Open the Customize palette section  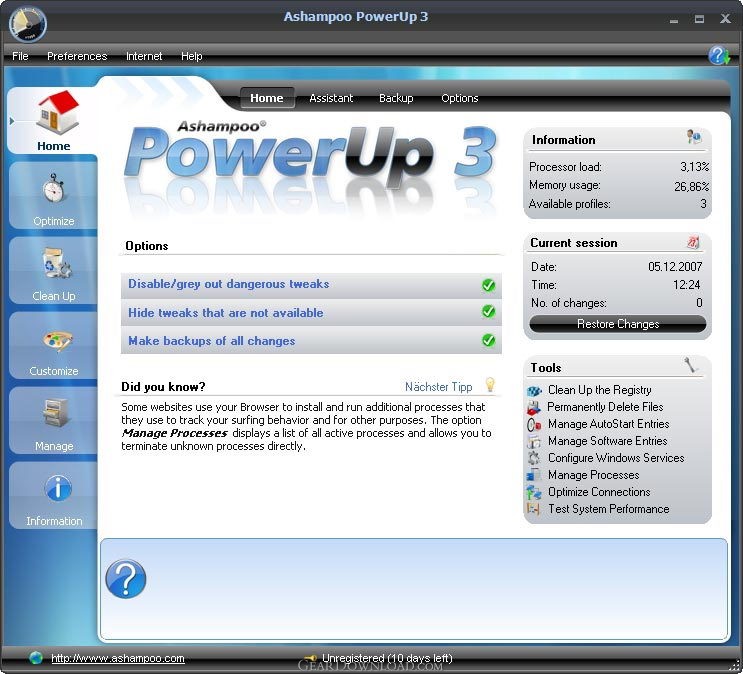[x=53, y=346]
